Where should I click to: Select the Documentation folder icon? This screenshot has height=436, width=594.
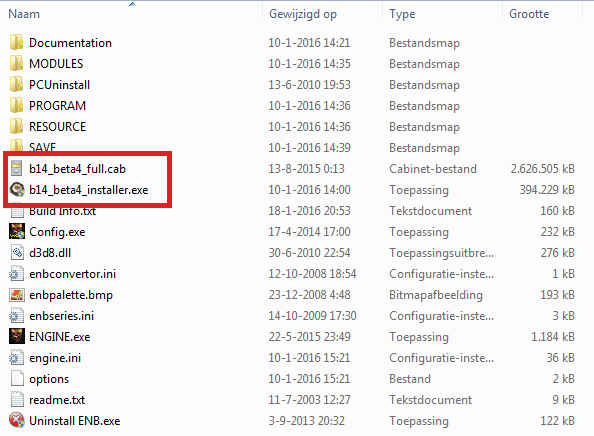16,42
